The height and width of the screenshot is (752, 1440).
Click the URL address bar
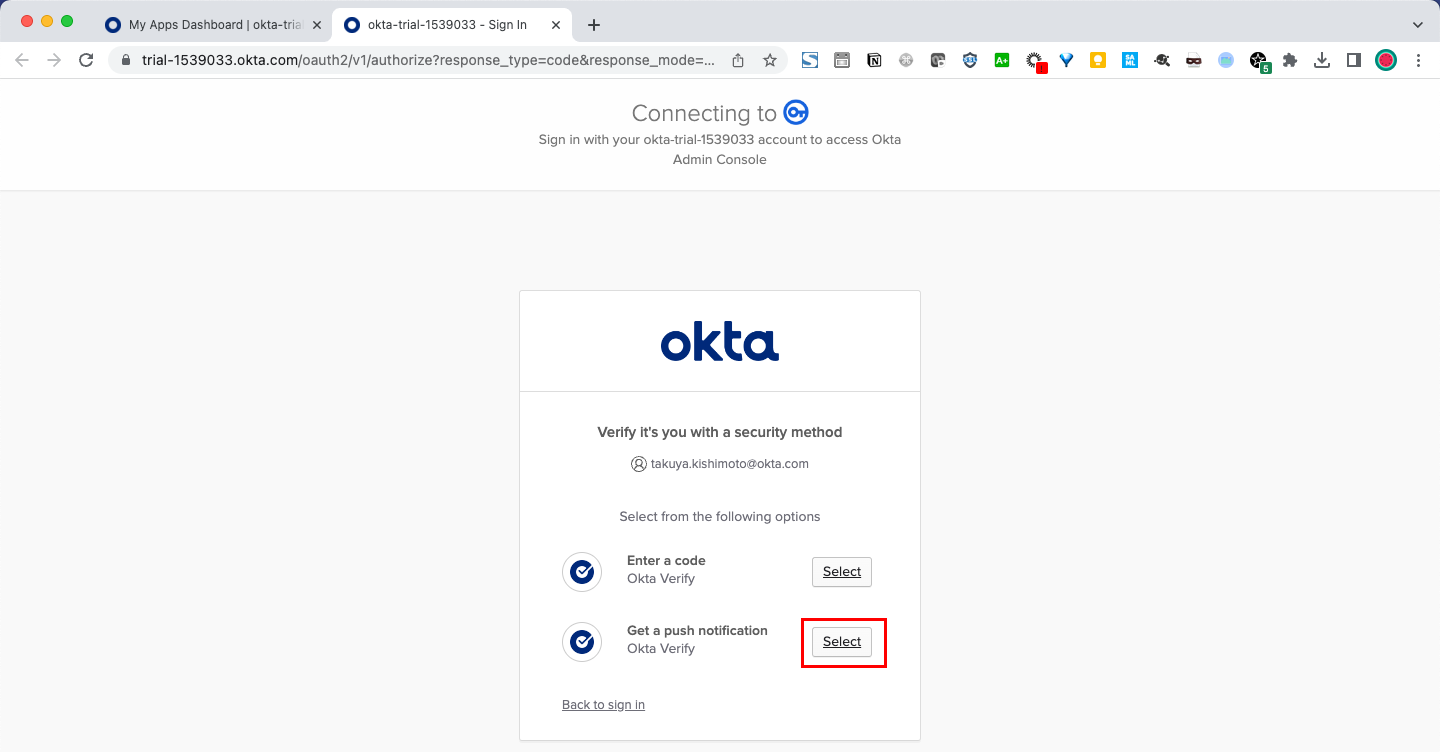(428, 60)
